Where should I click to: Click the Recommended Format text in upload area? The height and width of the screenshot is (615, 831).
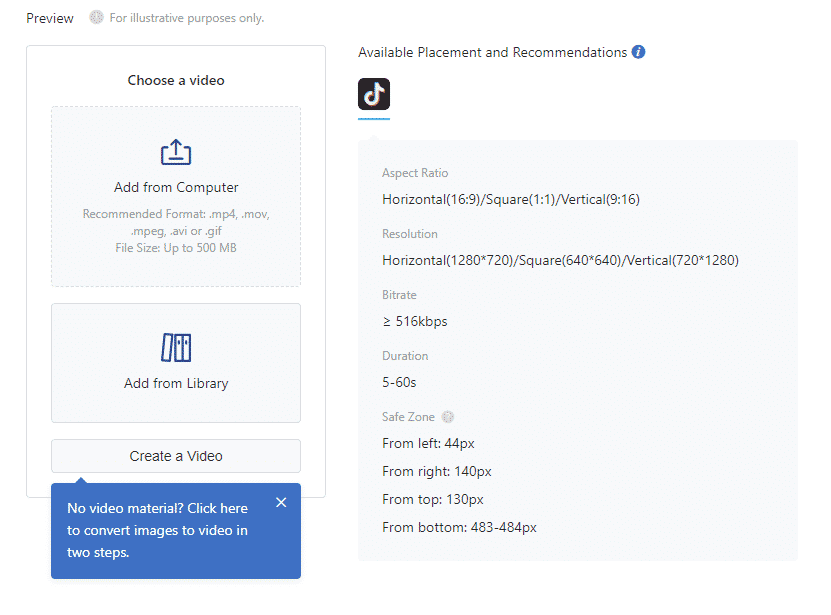176,222
